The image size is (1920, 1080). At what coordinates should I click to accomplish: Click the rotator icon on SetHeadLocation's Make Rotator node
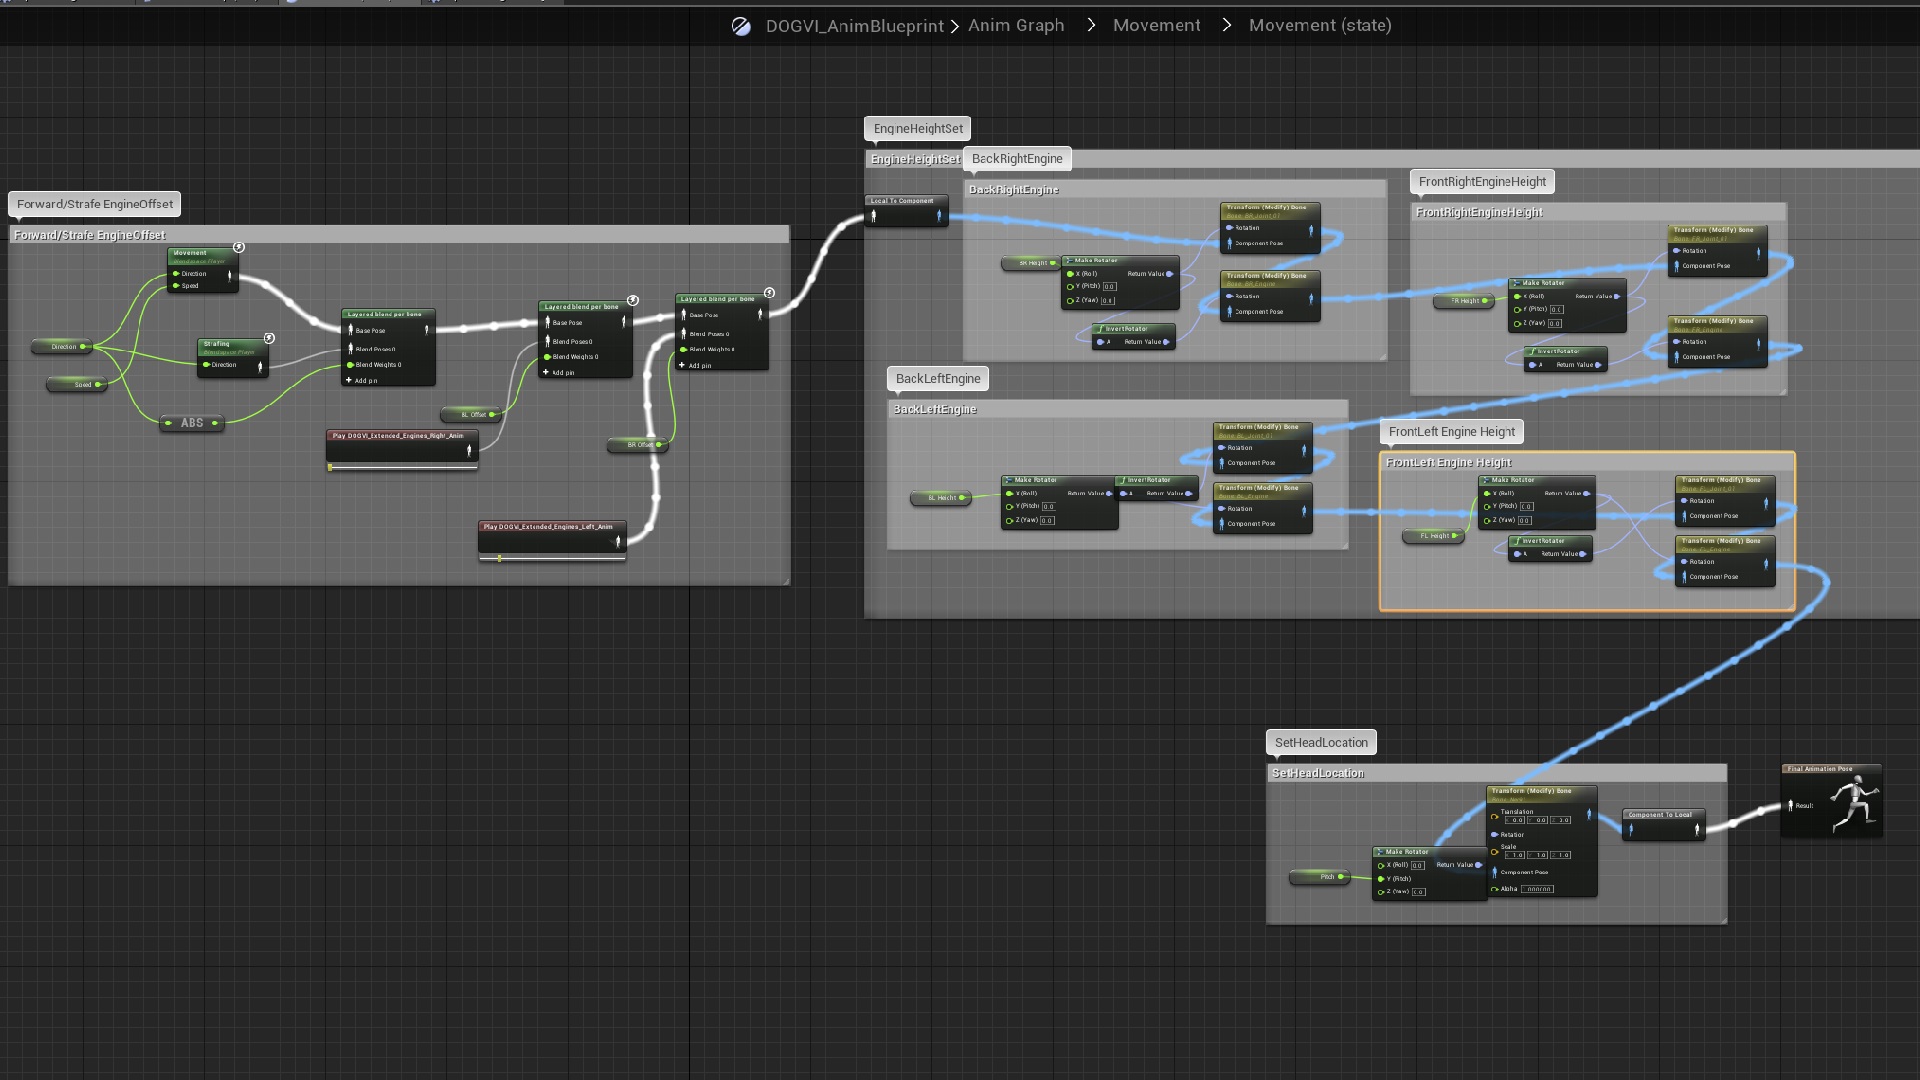[x=1380, y=851]
